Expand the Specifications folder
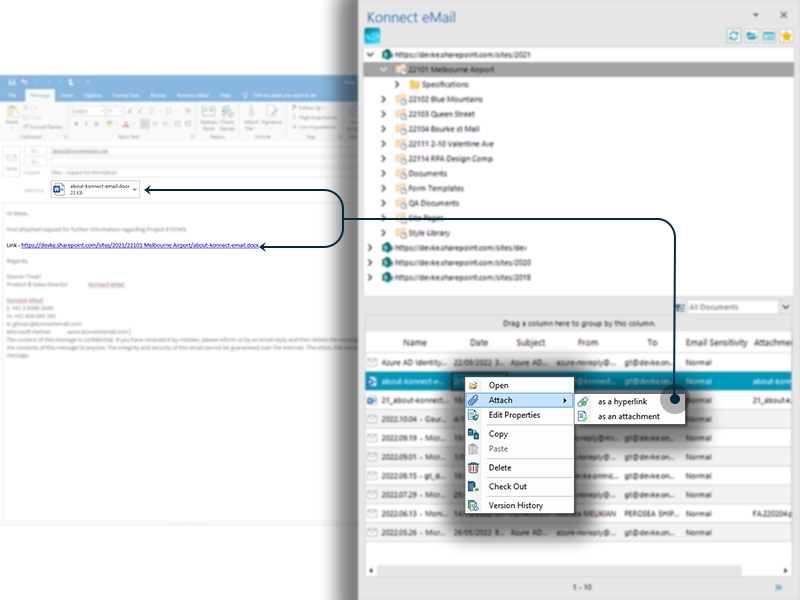 coord(397,84)
